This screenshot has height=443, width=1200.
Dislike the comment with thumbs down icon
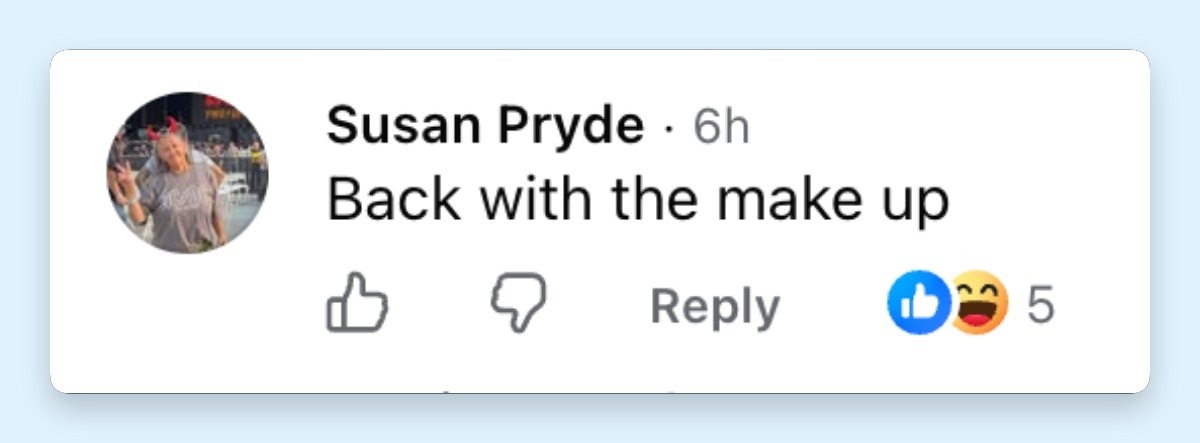(518, 305)
